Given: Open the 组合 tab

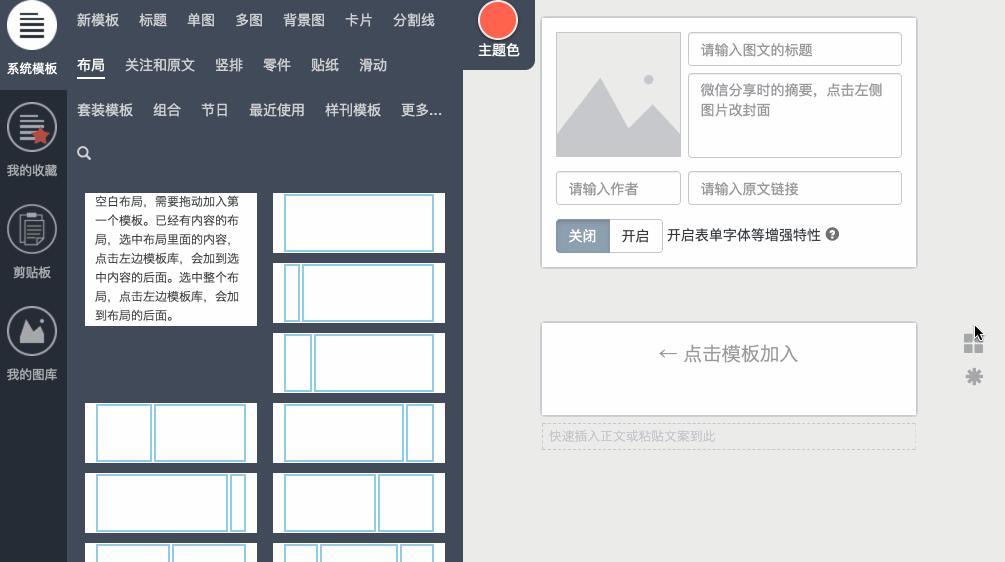Looking at the screenshot, I should (x=167, y=110).
